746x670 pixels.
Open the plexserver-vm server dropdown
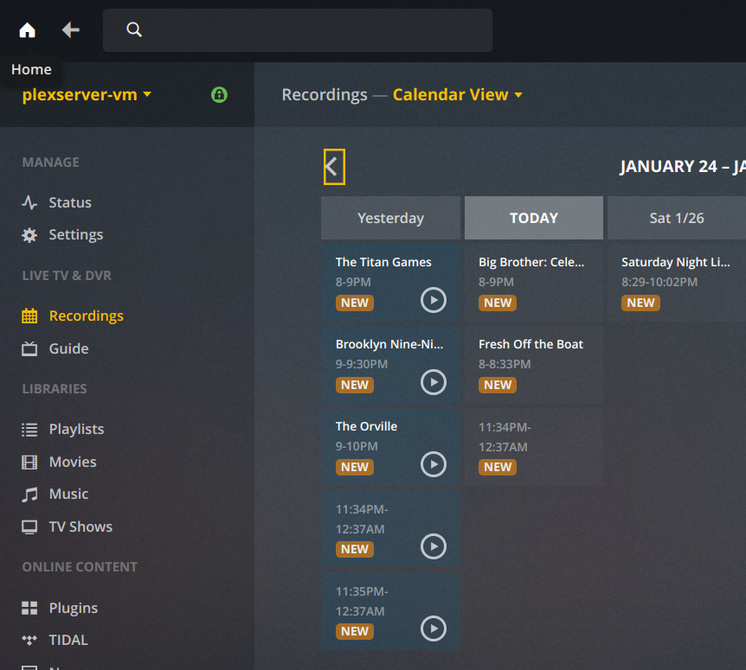(87, 95)
